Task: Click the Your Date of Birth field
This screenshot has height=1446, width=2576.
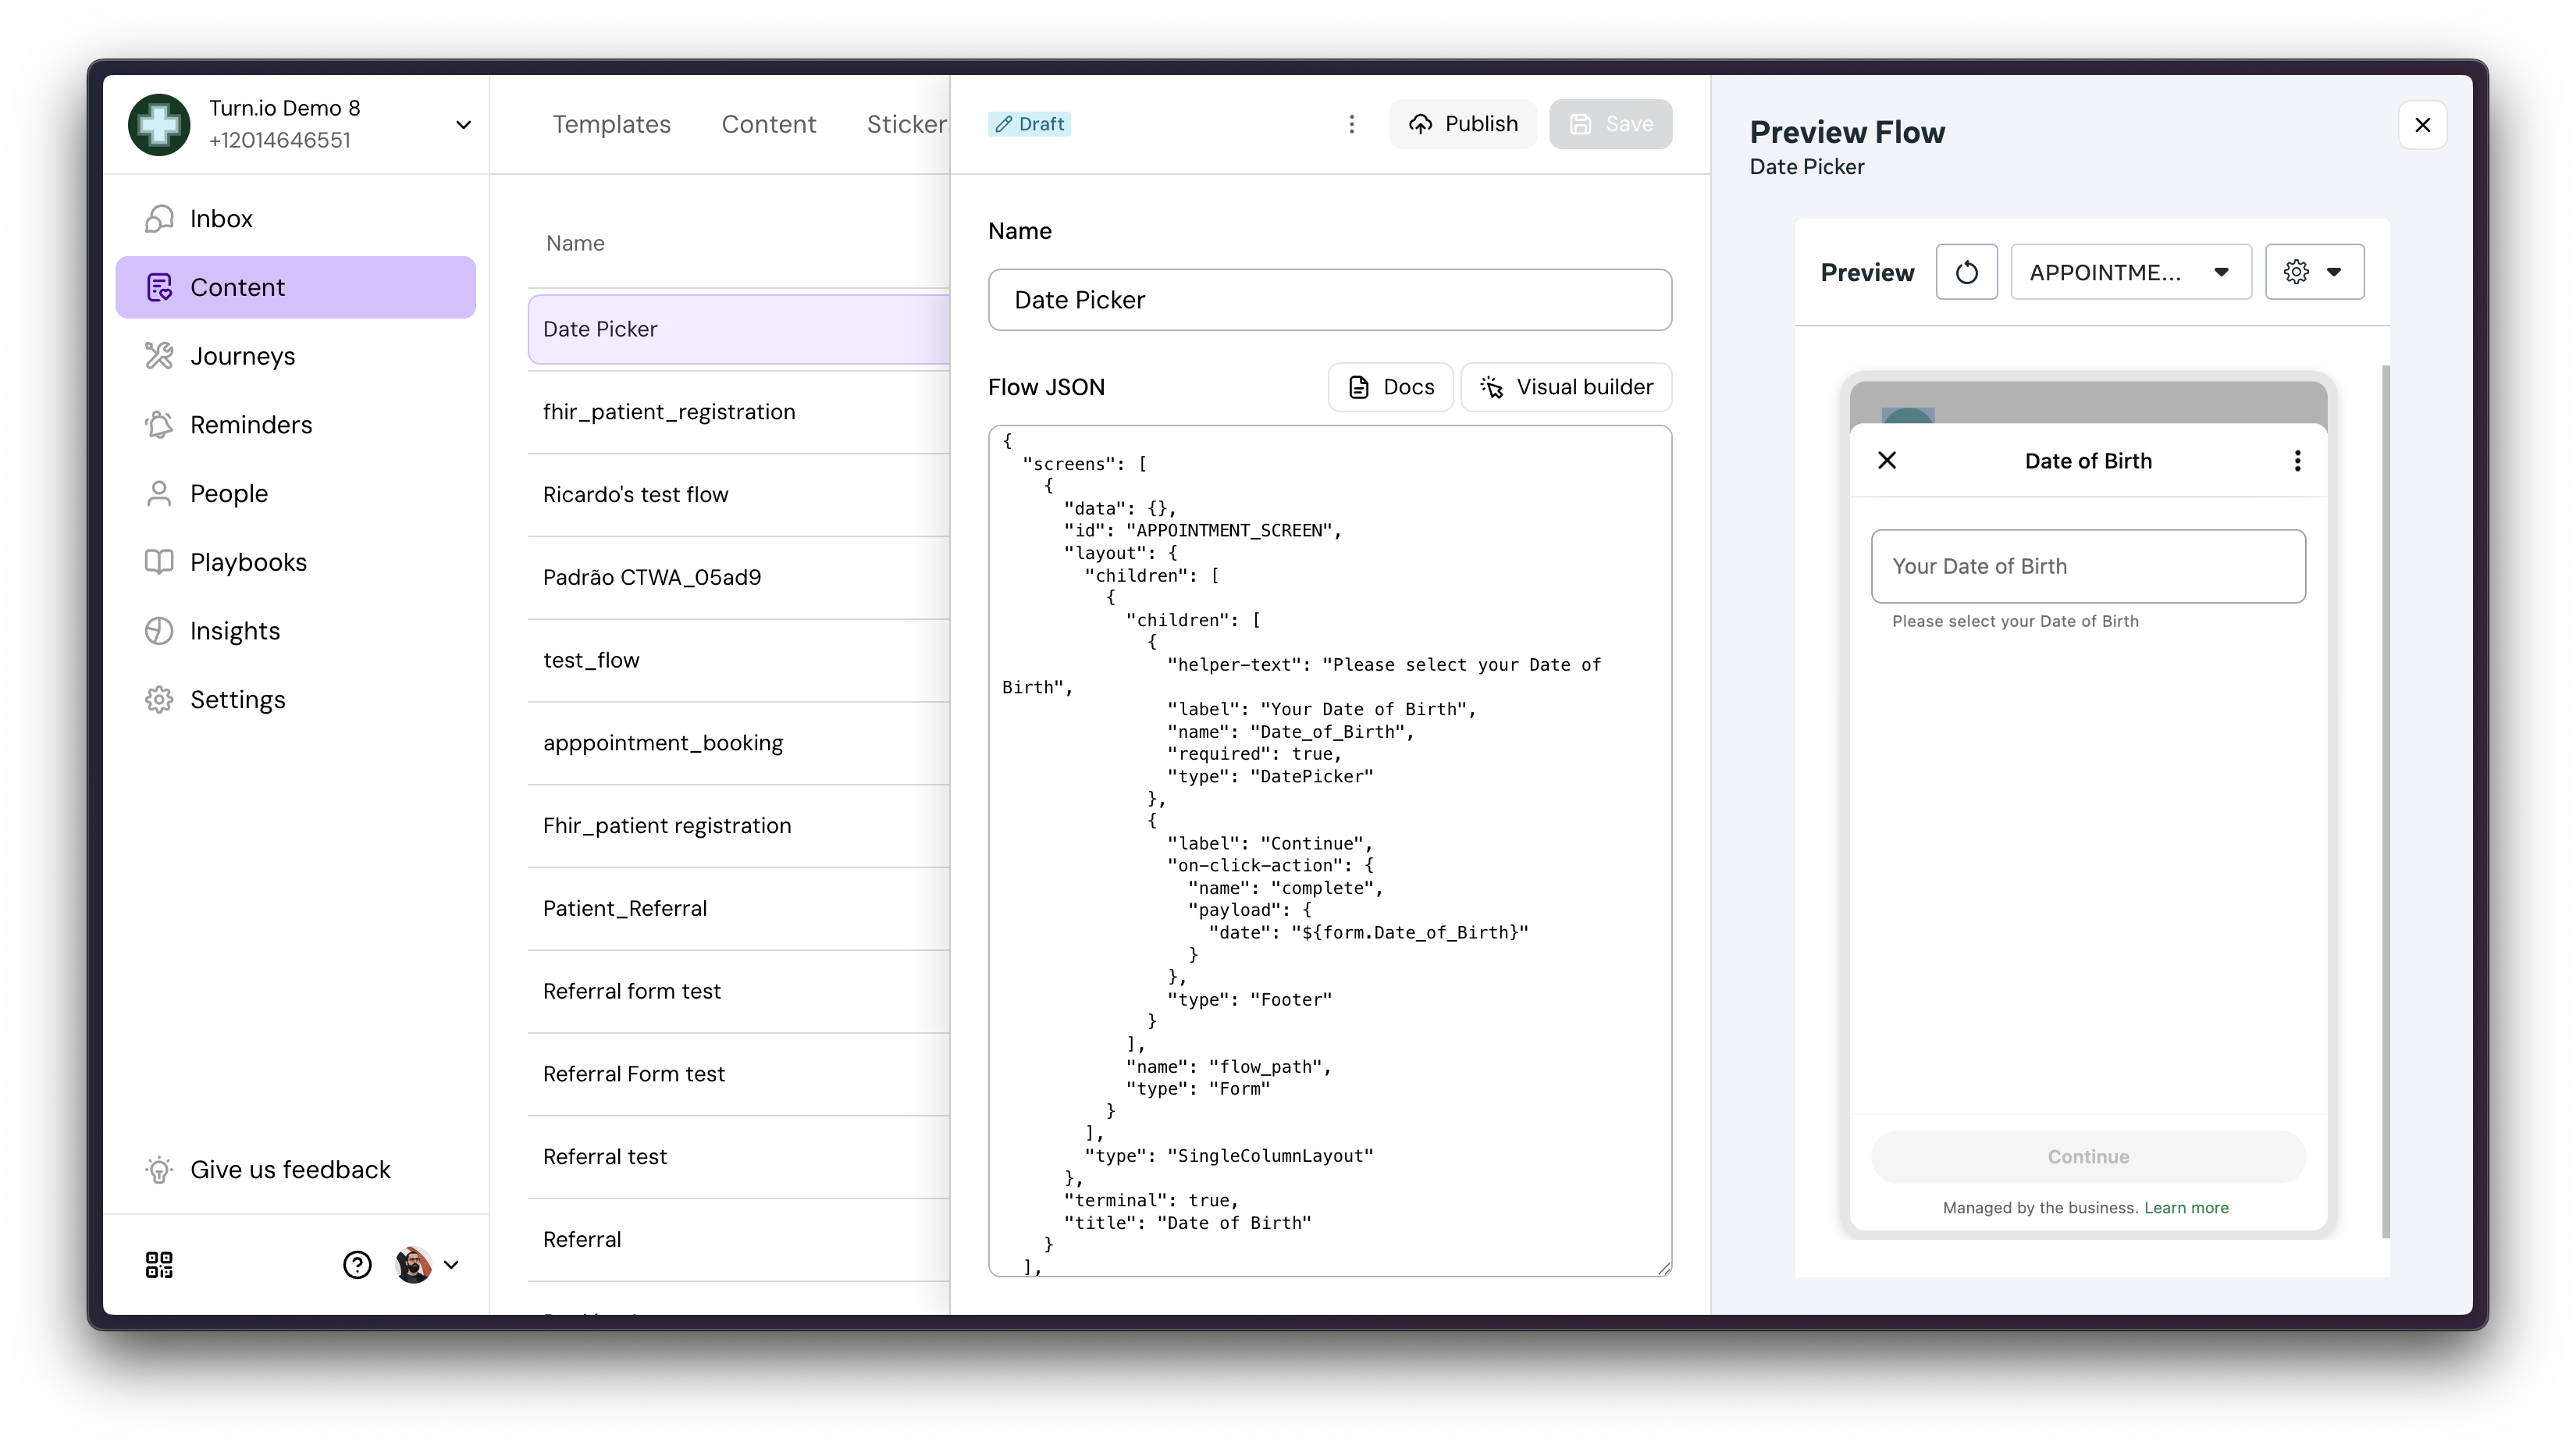Action: [x=2088, y=566]
